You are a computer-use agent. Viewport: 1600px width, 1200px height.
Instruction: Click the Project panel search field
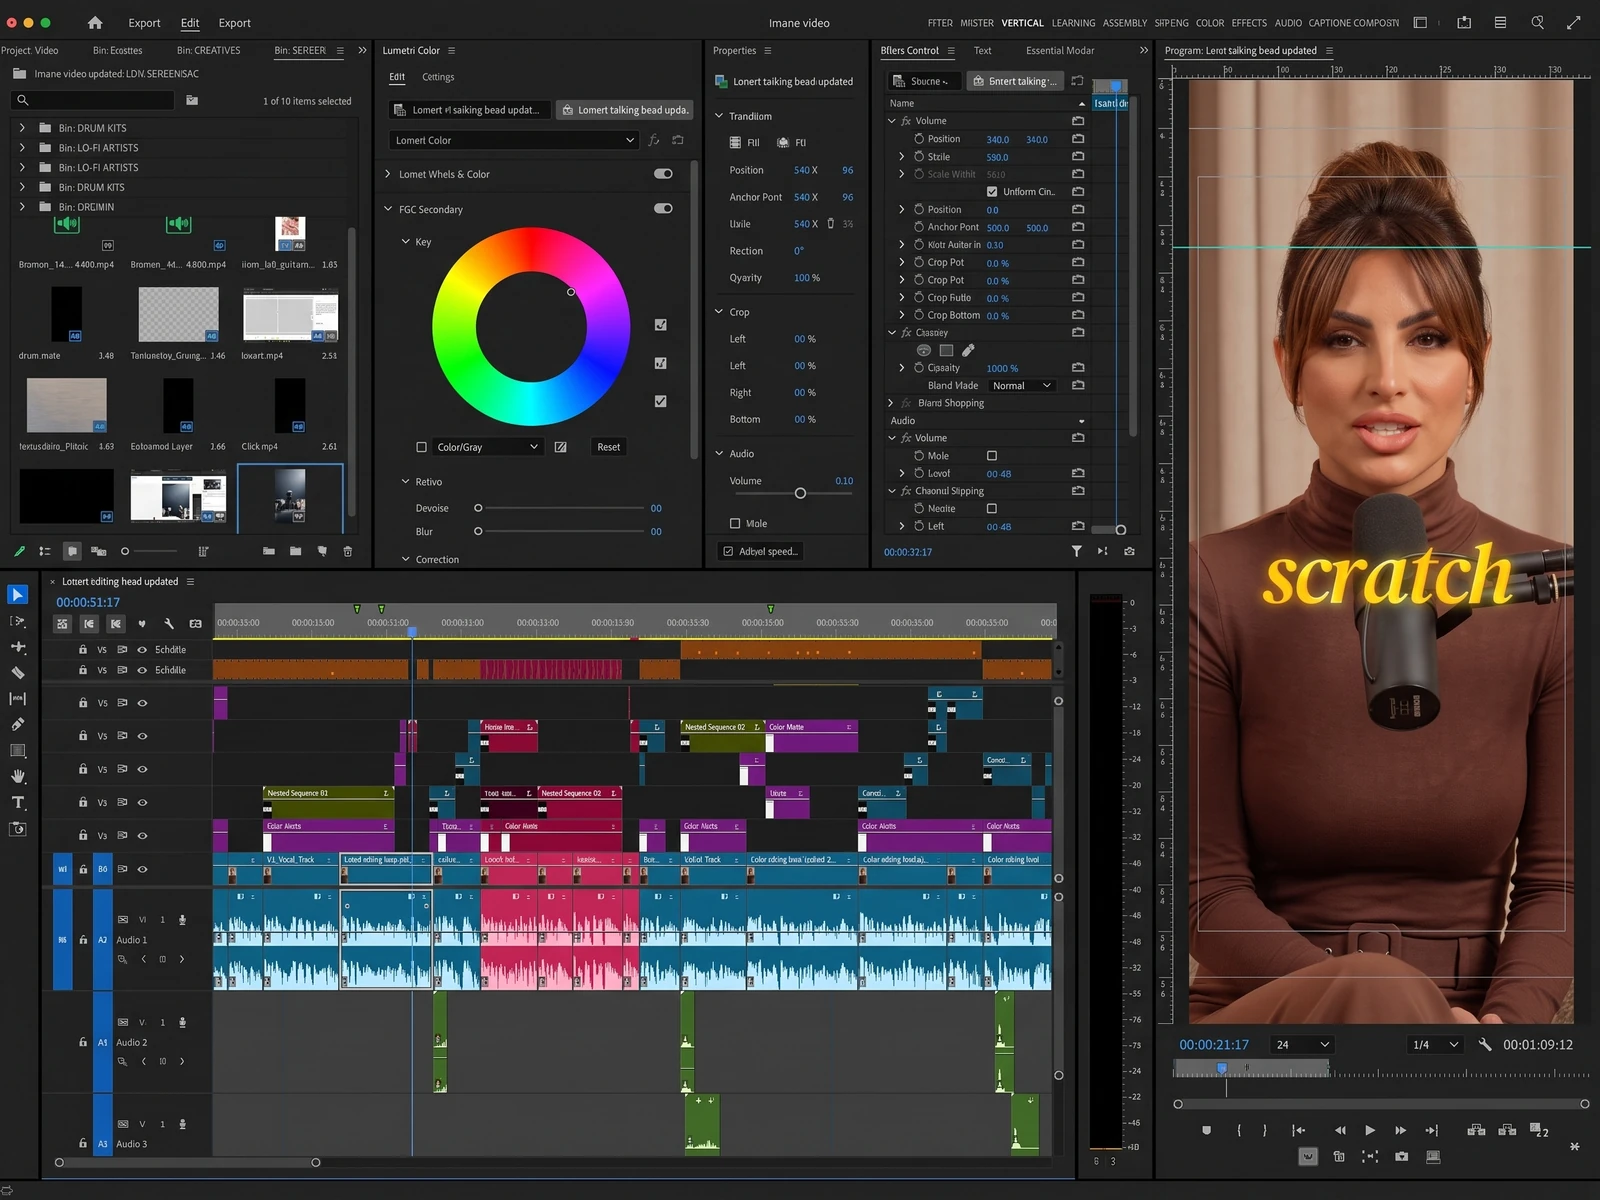[92, 100]
